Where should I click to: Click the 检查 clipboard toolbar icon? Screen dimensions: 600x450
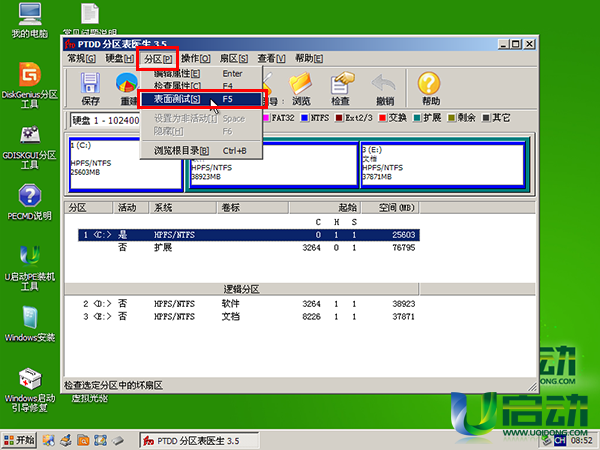(x=342, y=83)
